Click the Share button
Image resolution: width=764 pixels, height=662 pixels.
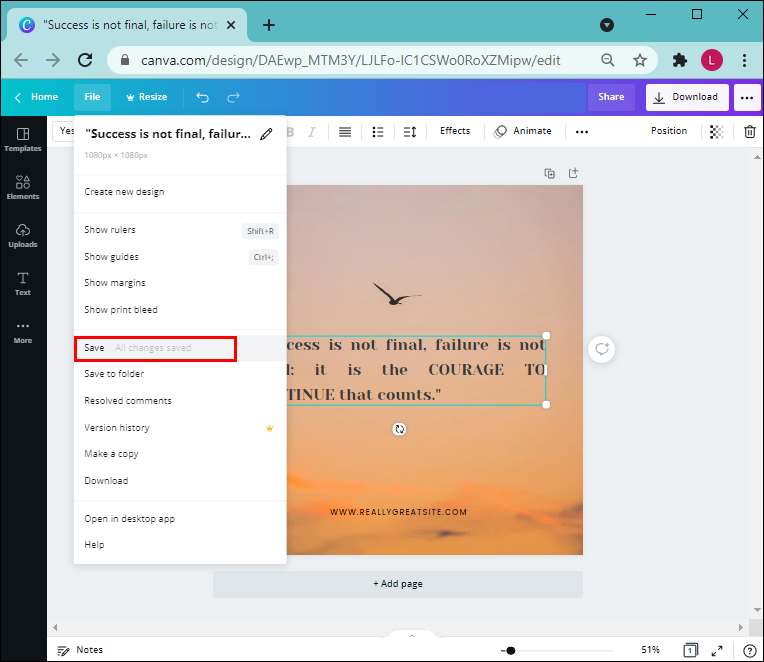point(611,97)
